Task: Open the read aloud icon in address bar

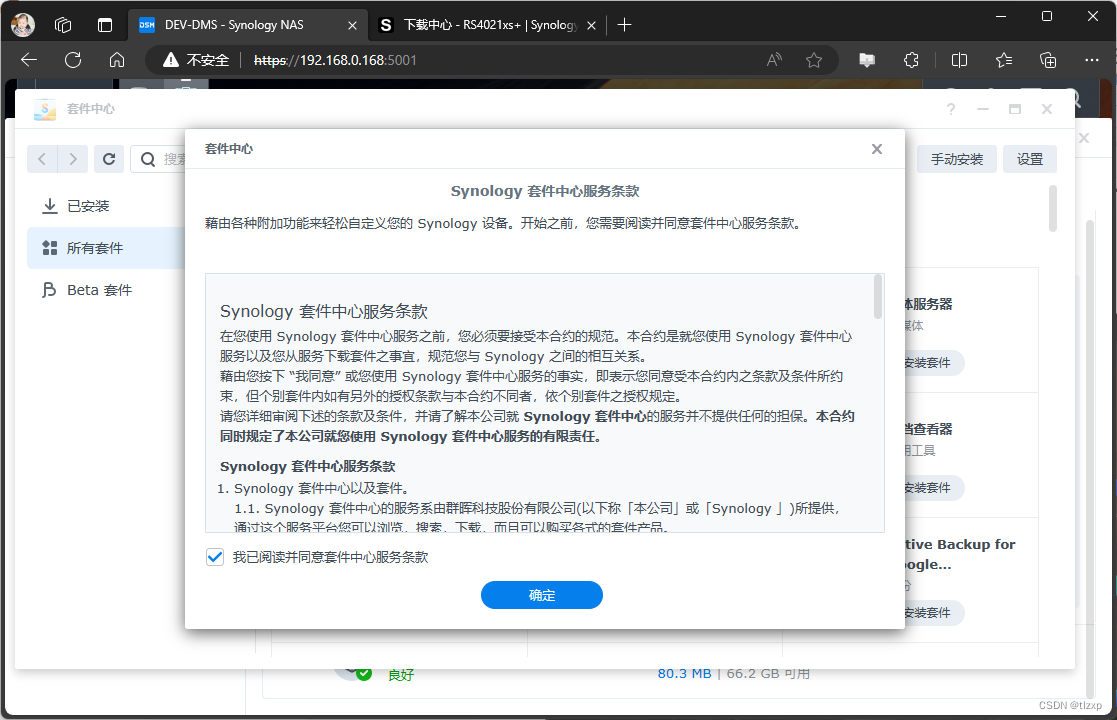Action: pyautogui.click(x=774, y=61)
